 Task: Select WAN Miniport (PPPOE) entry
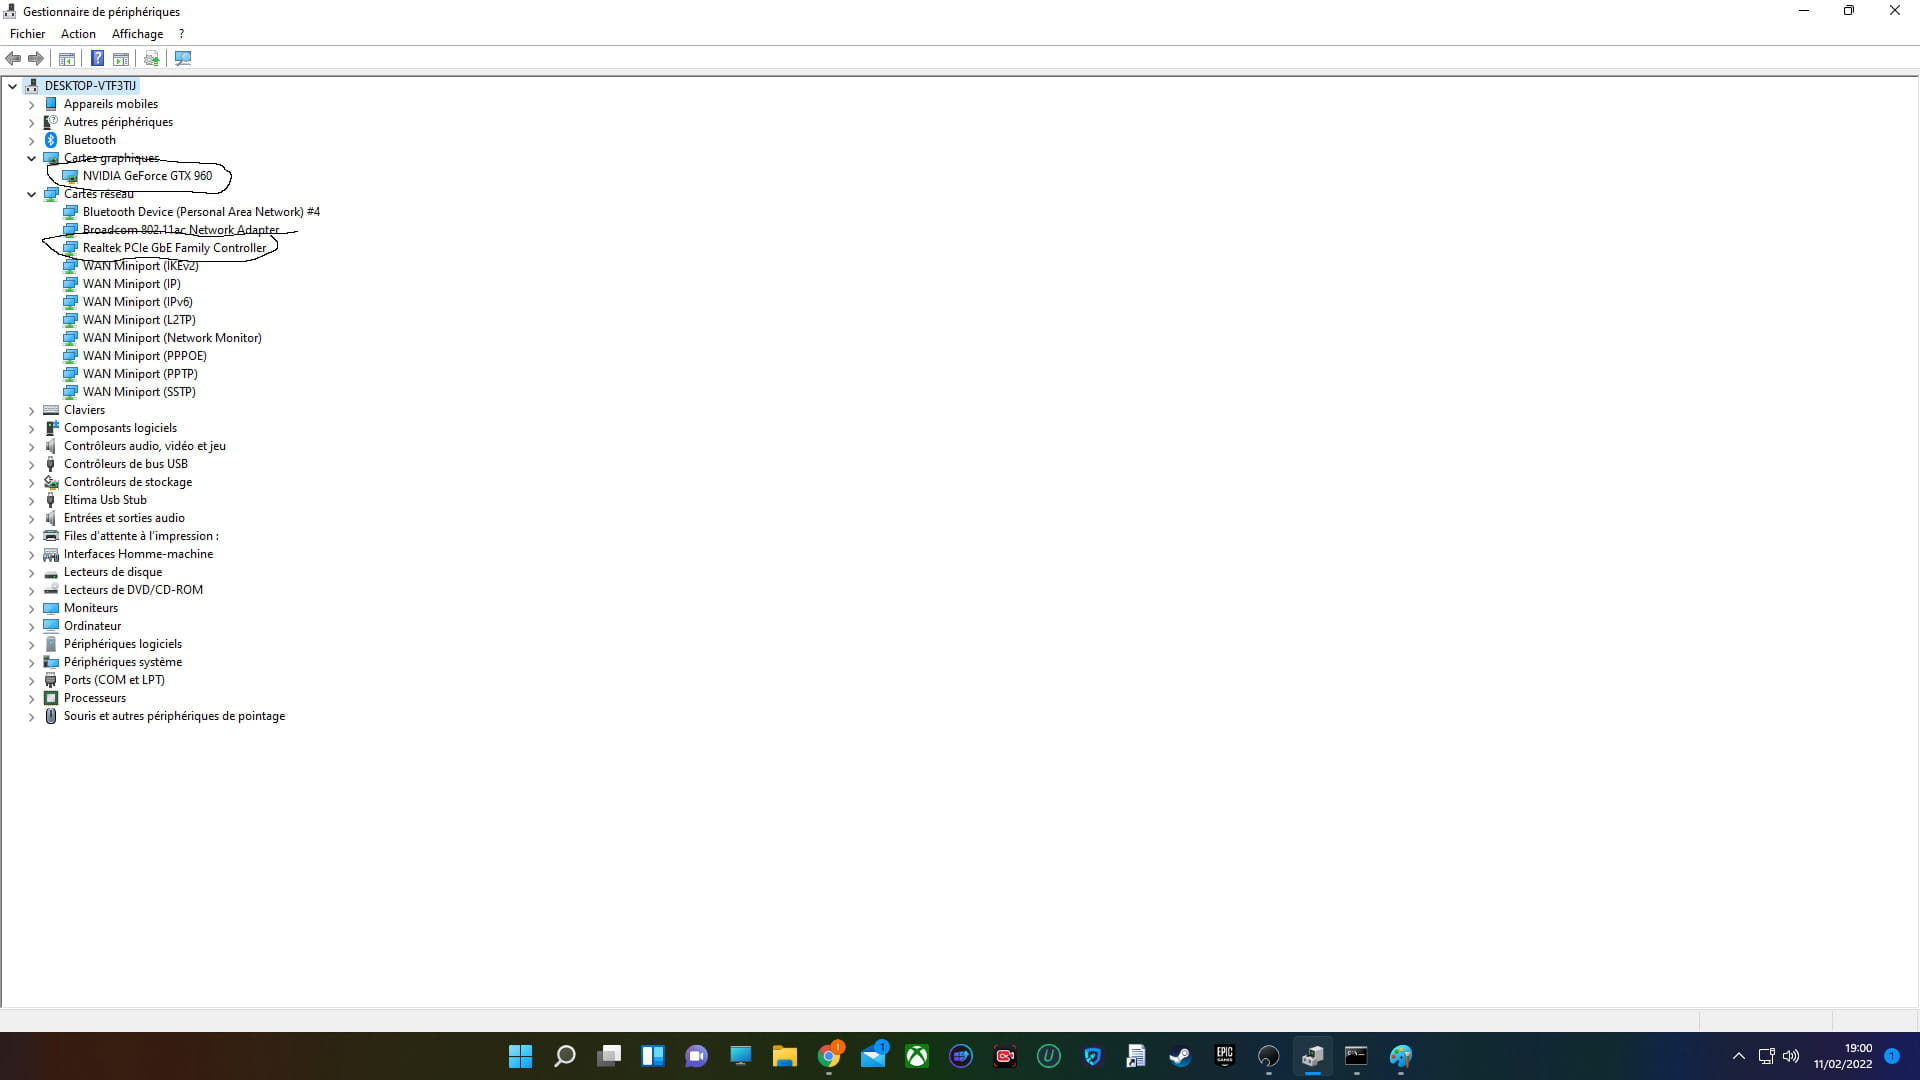pos(144,356)
